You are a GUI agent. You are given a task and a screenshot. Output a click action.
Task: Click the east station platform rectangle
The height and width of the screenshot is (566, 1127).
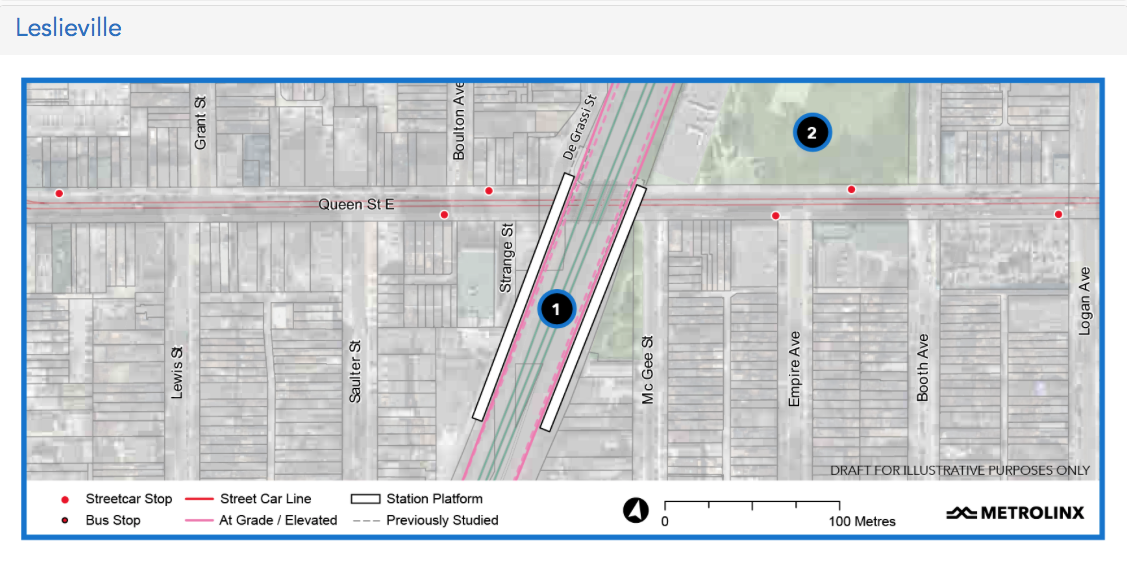point(594,308)
